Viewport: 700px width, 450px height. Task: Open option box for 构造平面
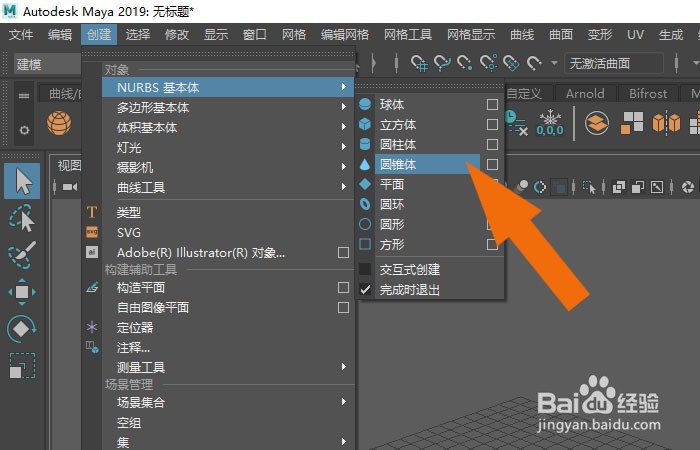(343, 288)
